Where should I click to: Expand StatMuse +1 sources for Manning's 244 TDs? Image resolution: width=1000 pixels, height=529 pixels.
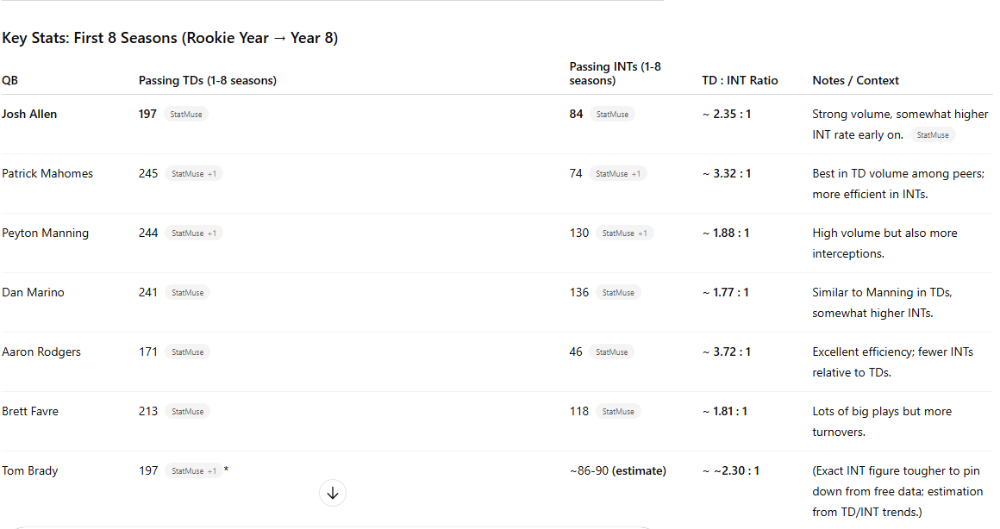tap(194, 233)
